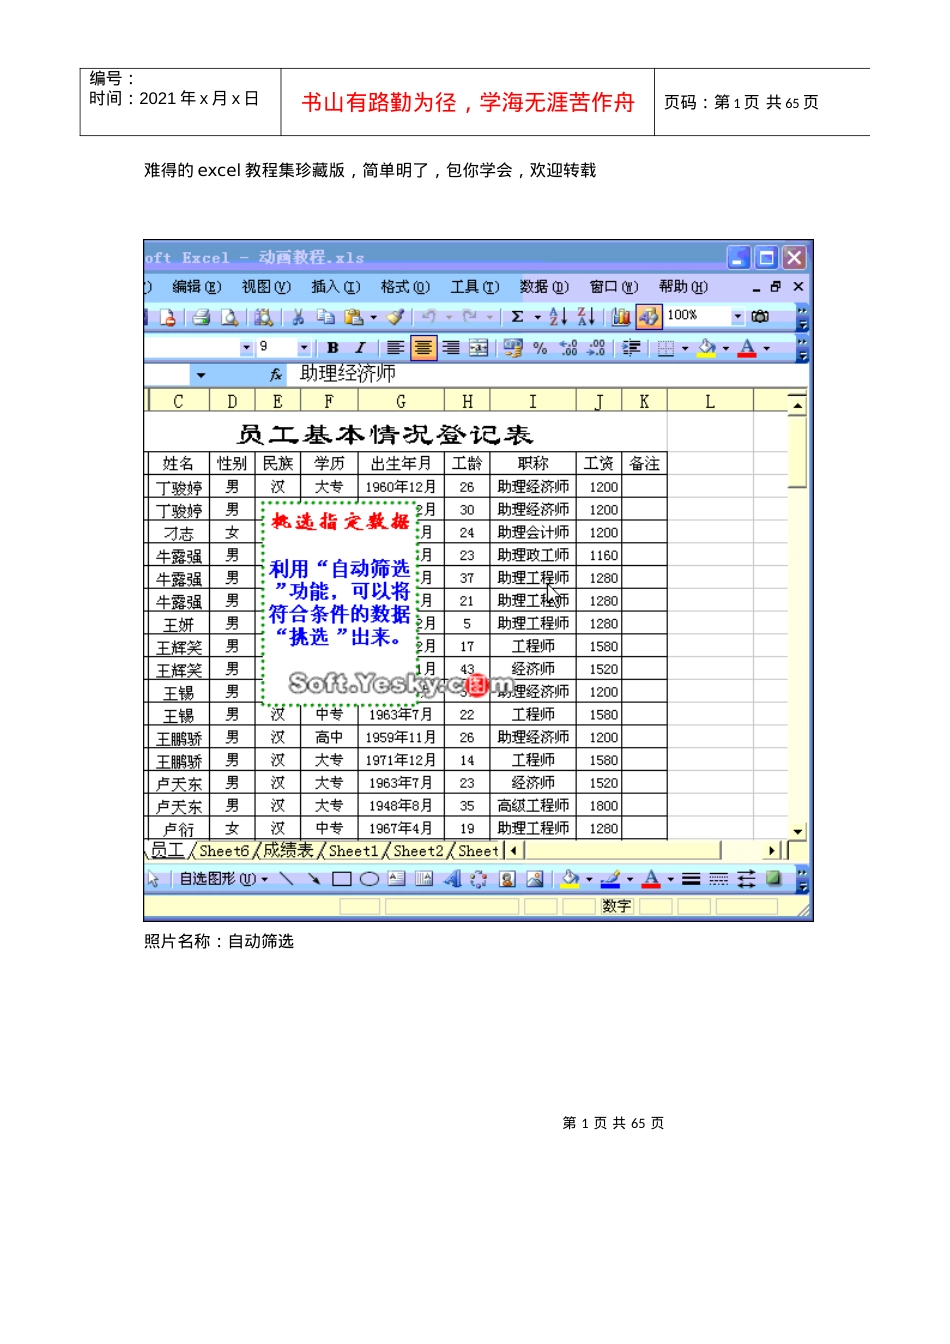Viewport: 950px width, 1344px height.
Task: Click the fx Insert Function icon
Action: pos(276,375)
